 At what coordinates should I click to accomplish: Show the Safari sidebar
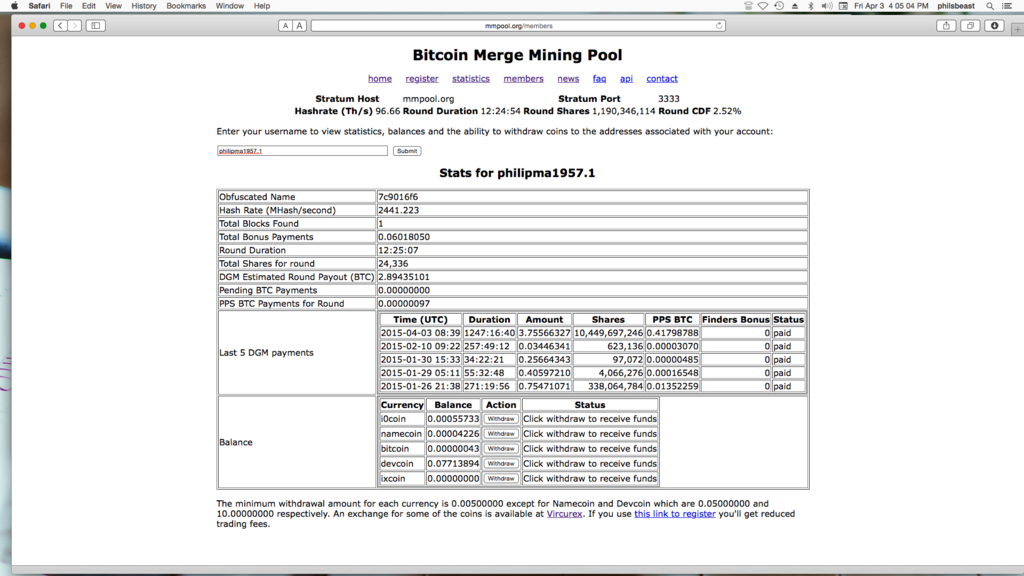(95, 25)
